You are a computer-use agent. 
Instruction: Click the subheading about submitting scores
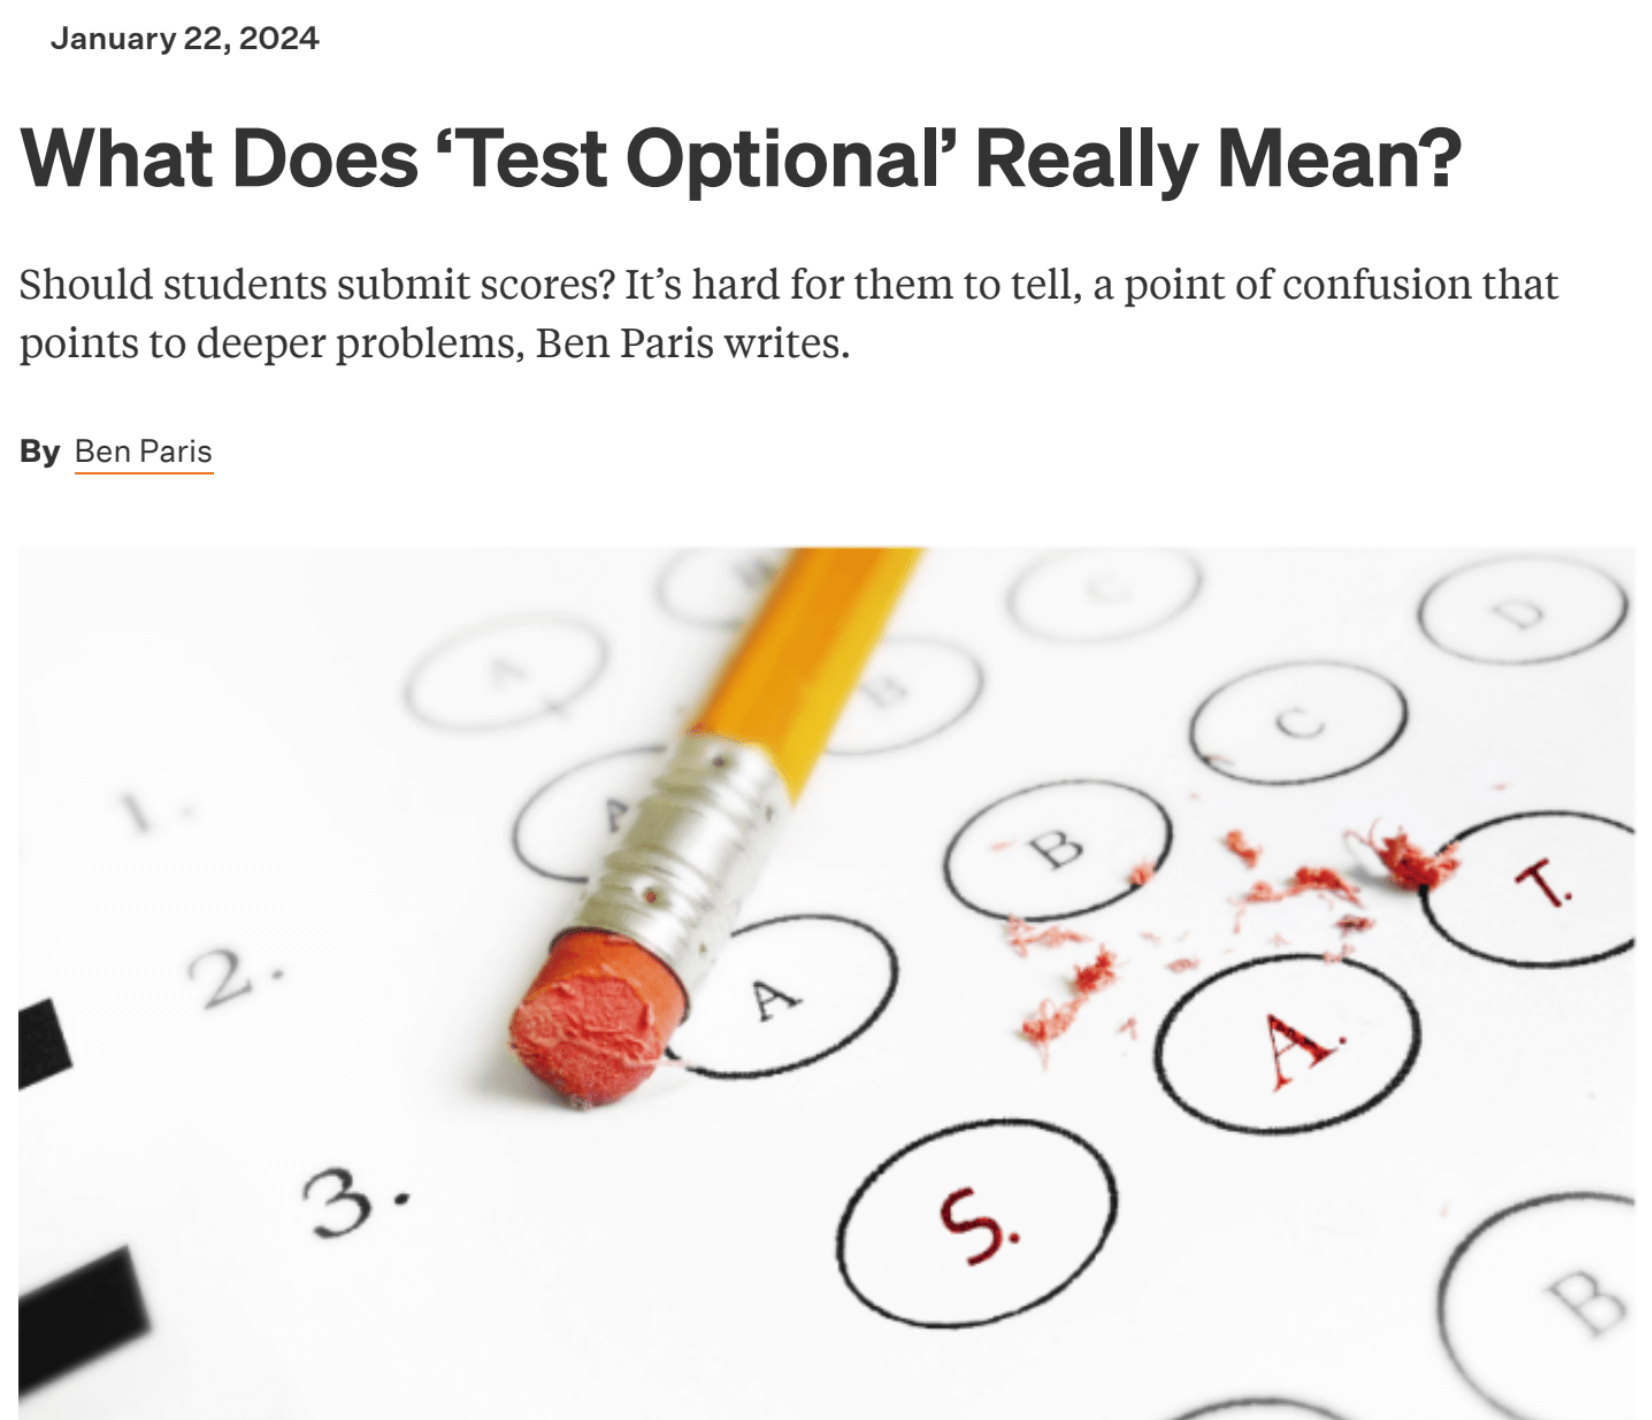pyautogui.click(x=788, y=313)
